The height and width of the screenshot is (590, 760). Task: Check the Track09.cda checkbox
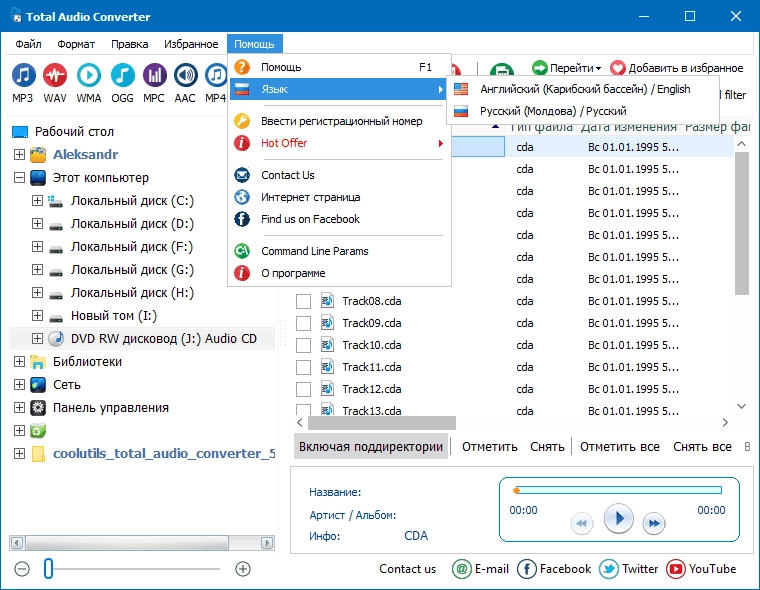tap(303, 323)
